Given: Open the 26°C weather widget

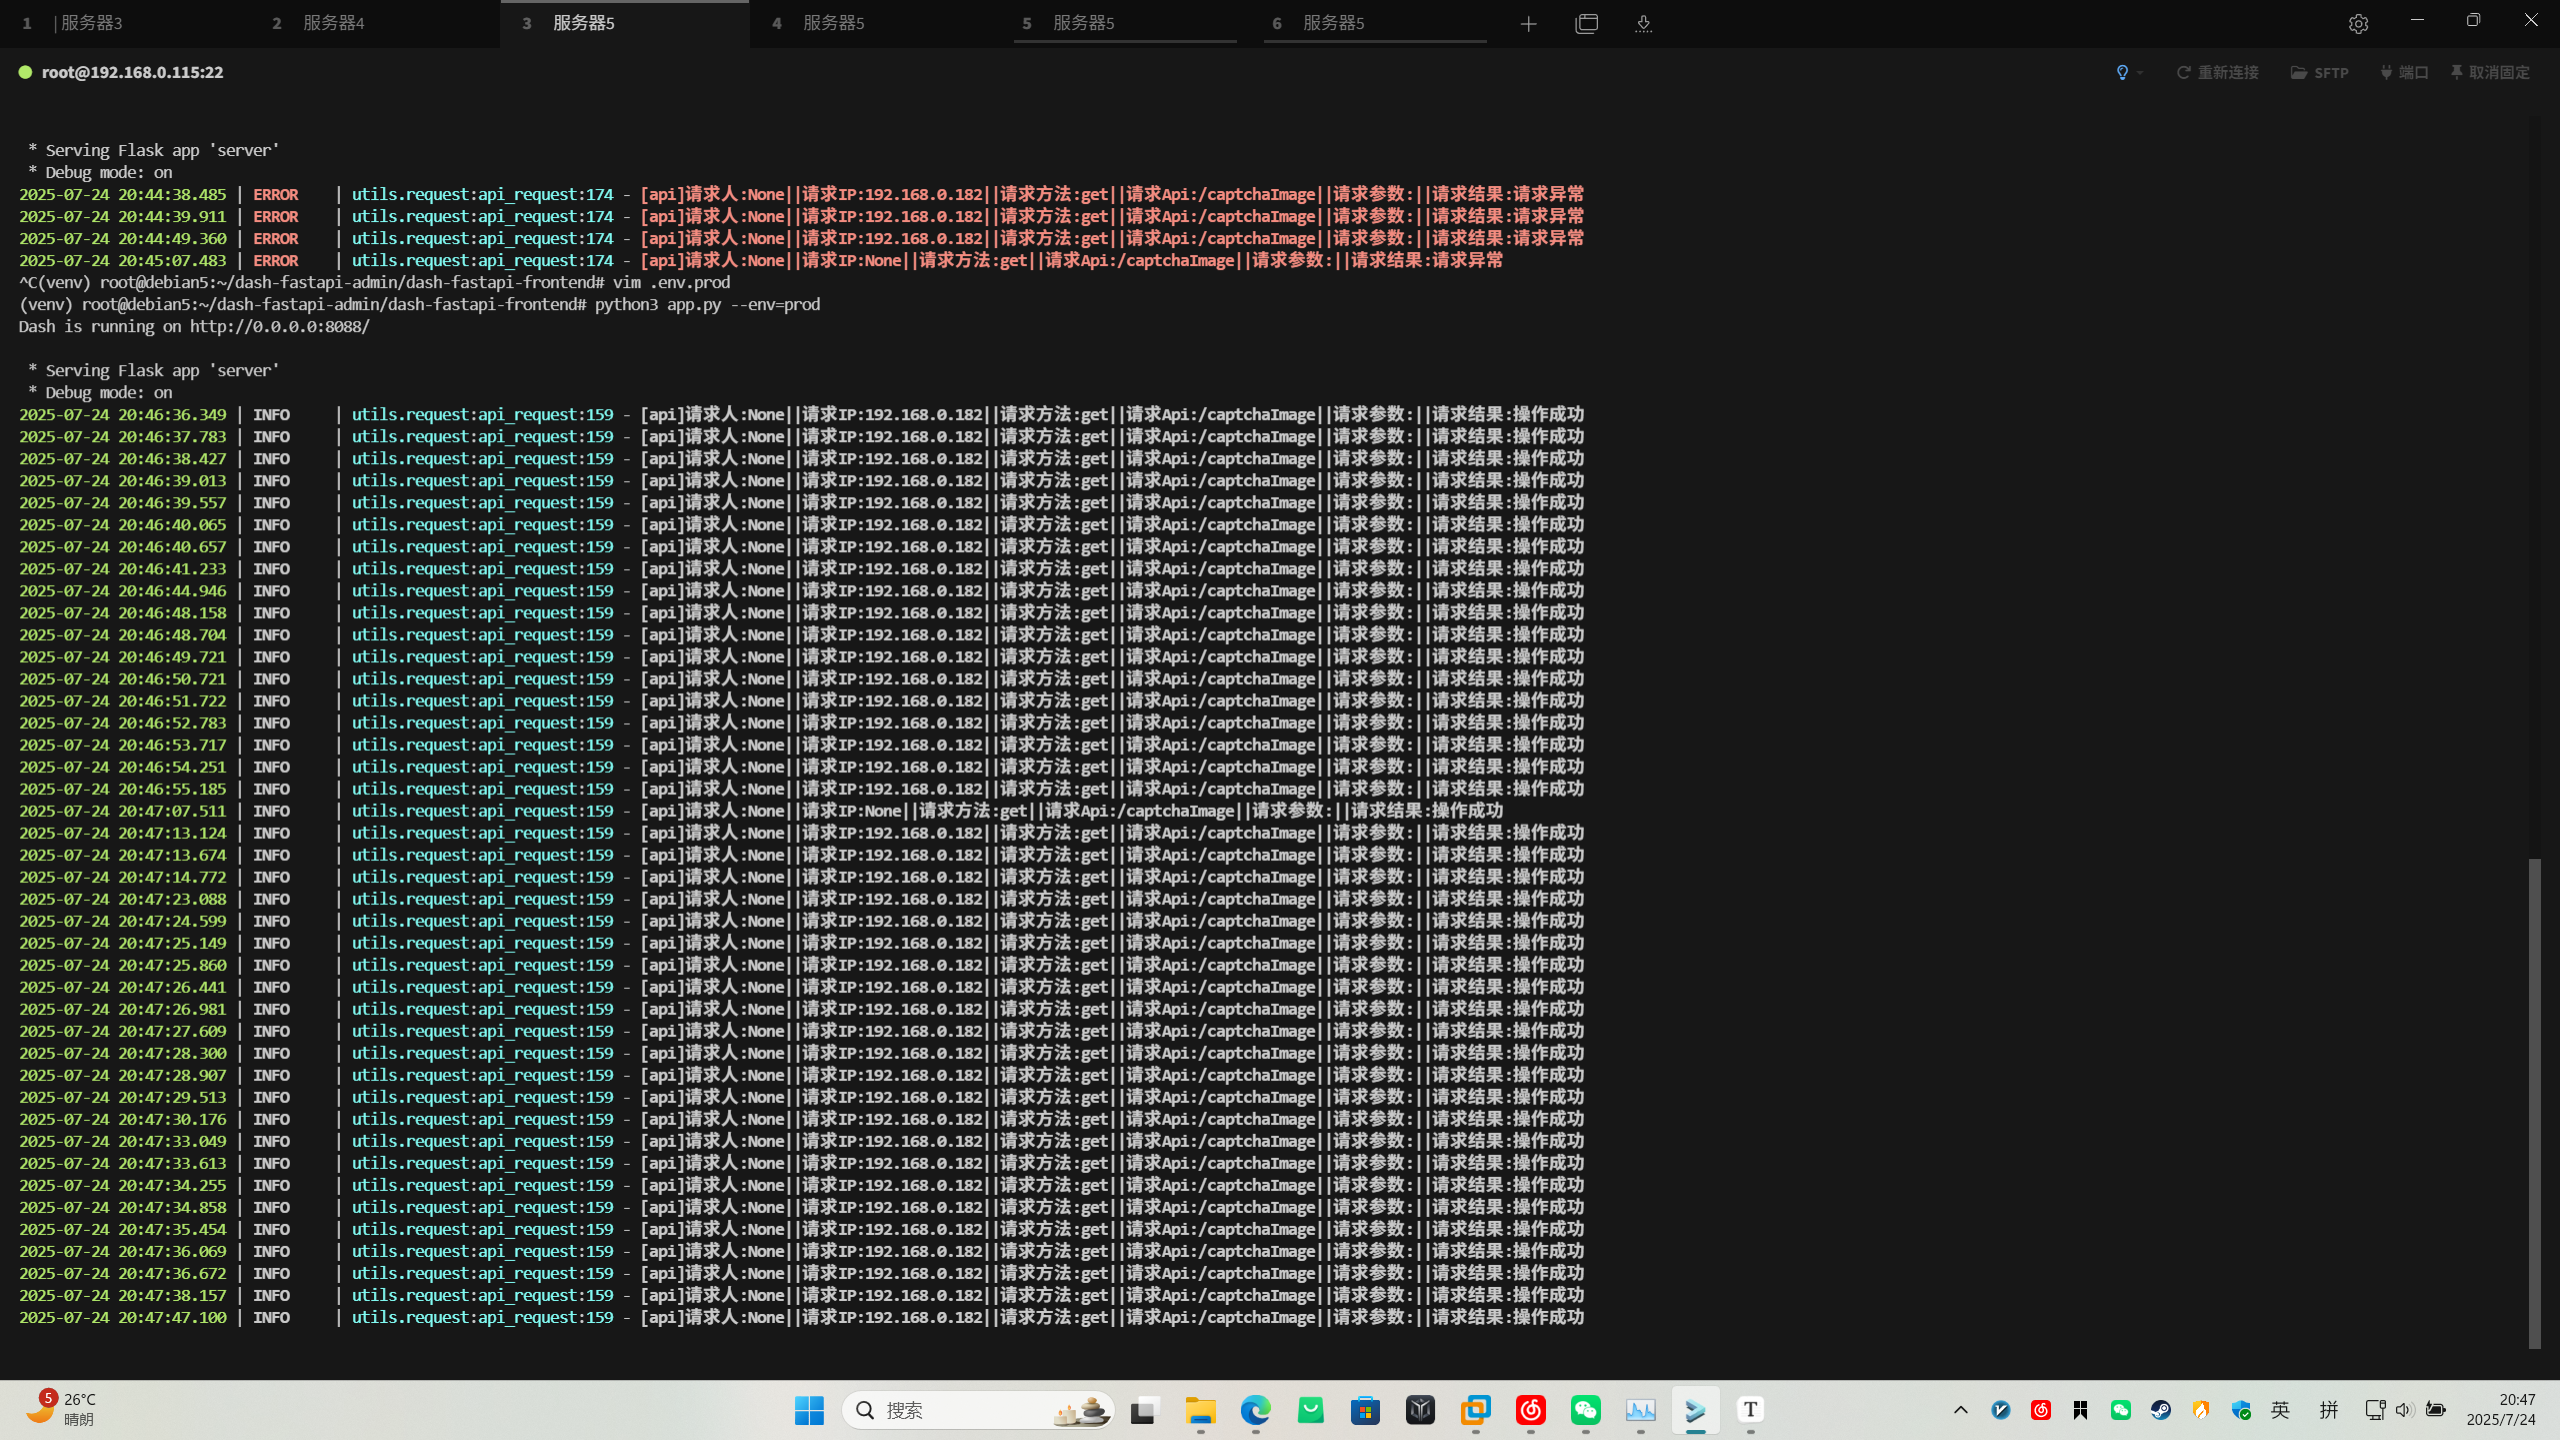Looking at the screenshot, I should (x=62, y=1410).
